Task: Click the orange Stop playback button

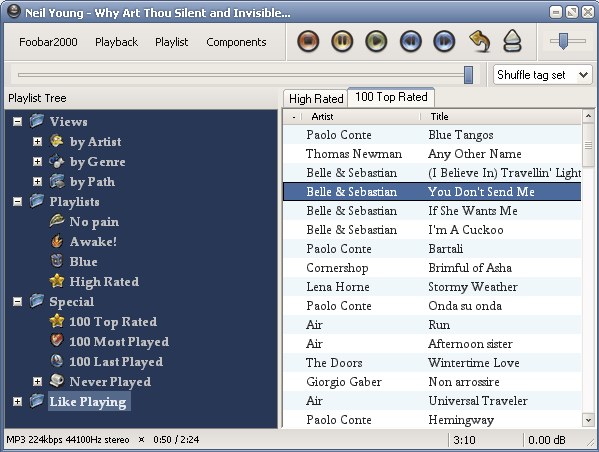Action: point(308,41)
